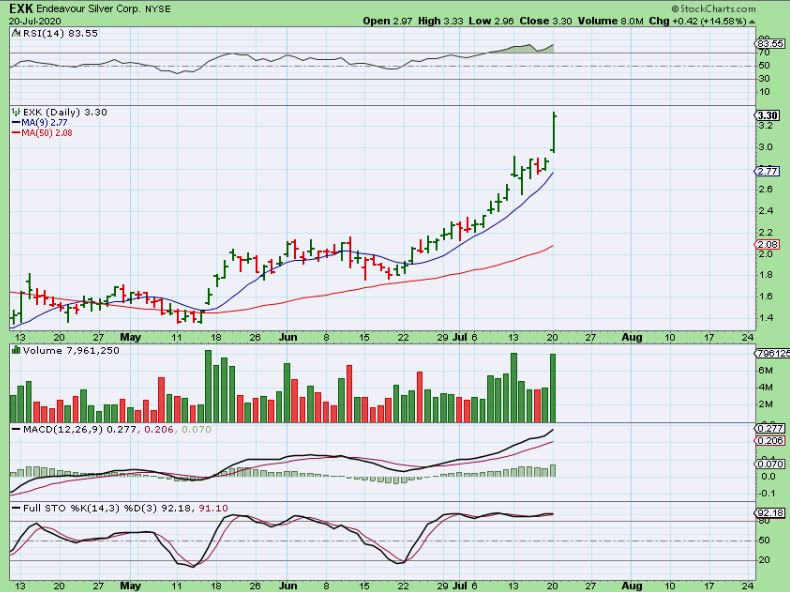The image size is (790, 592).
Task: Click the Volume 8.0M header value
Action: [611, 21]
